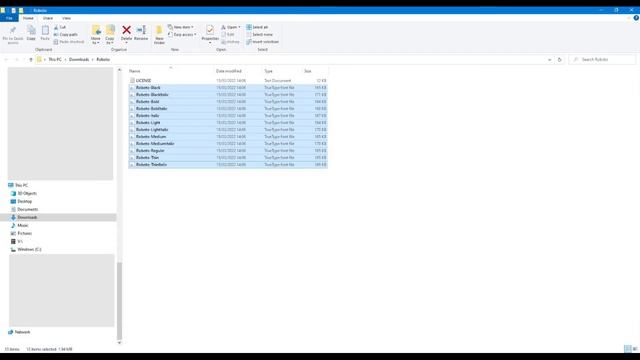Click Select none in the ribbon

tap(260, 35)
